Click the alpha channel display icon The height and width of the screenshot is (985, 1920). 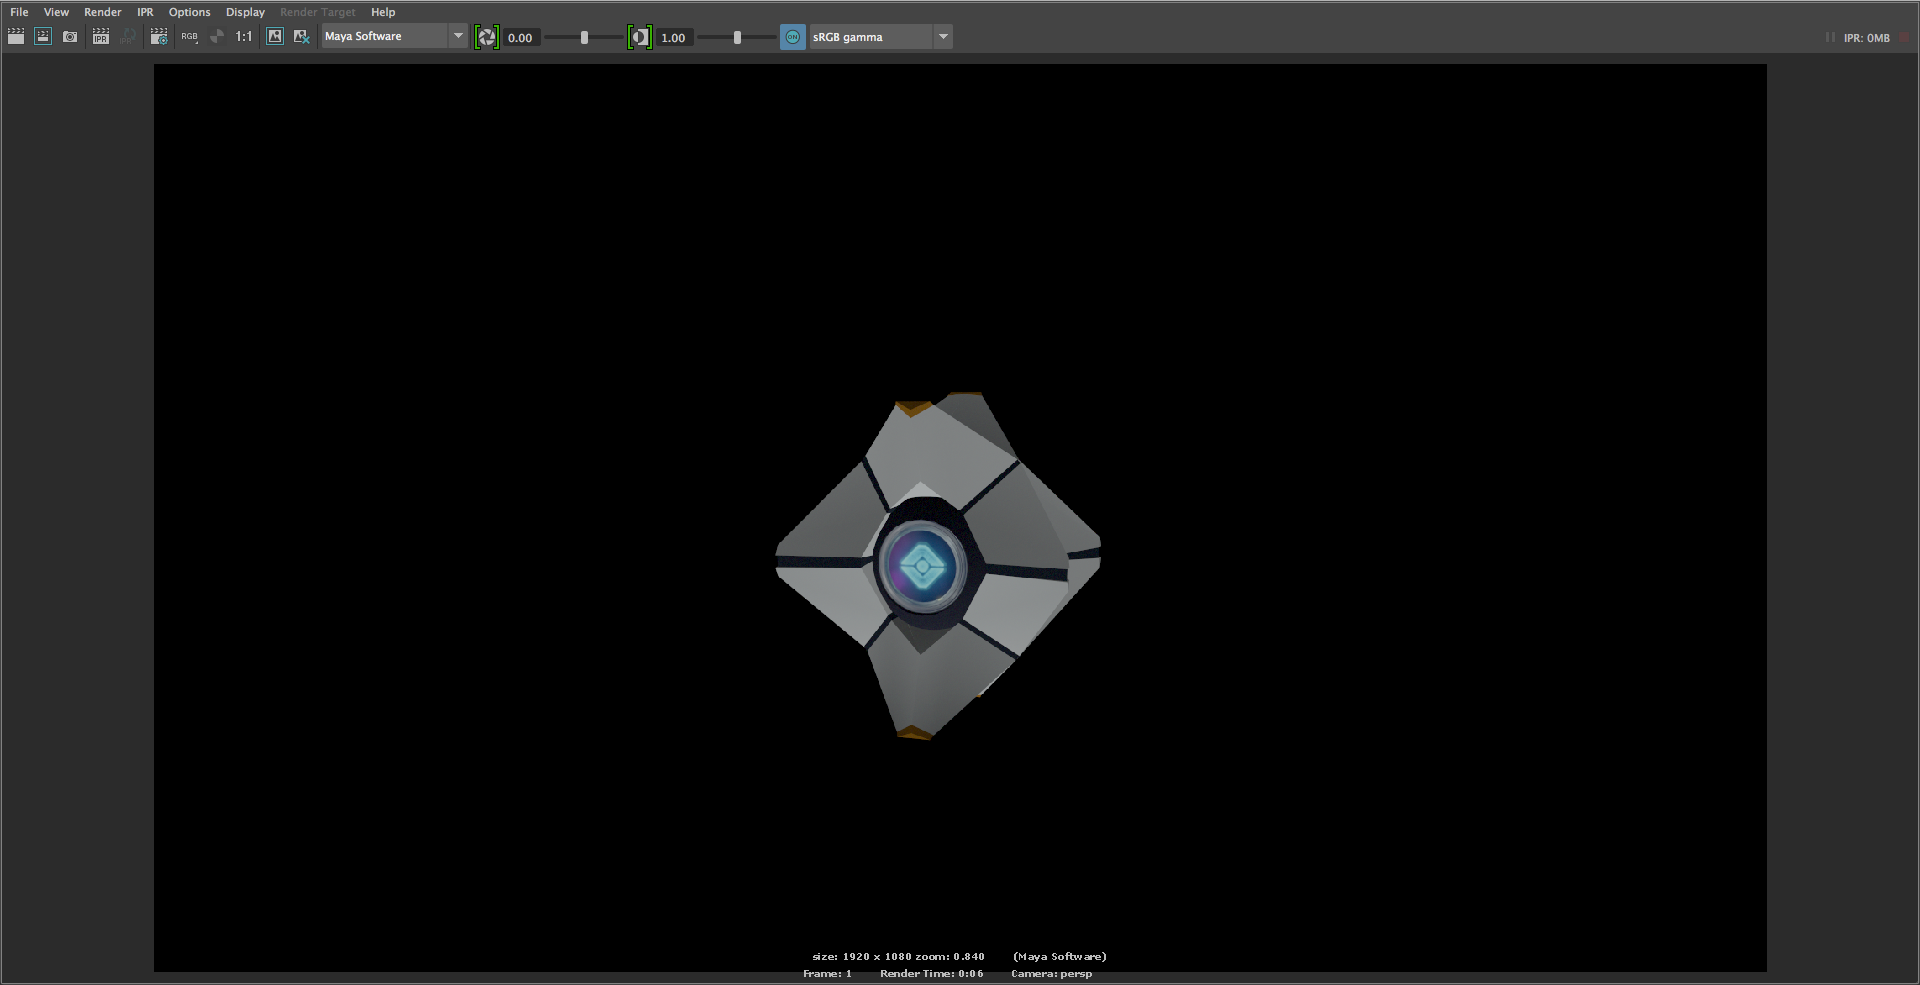click(x=216, y=37)
